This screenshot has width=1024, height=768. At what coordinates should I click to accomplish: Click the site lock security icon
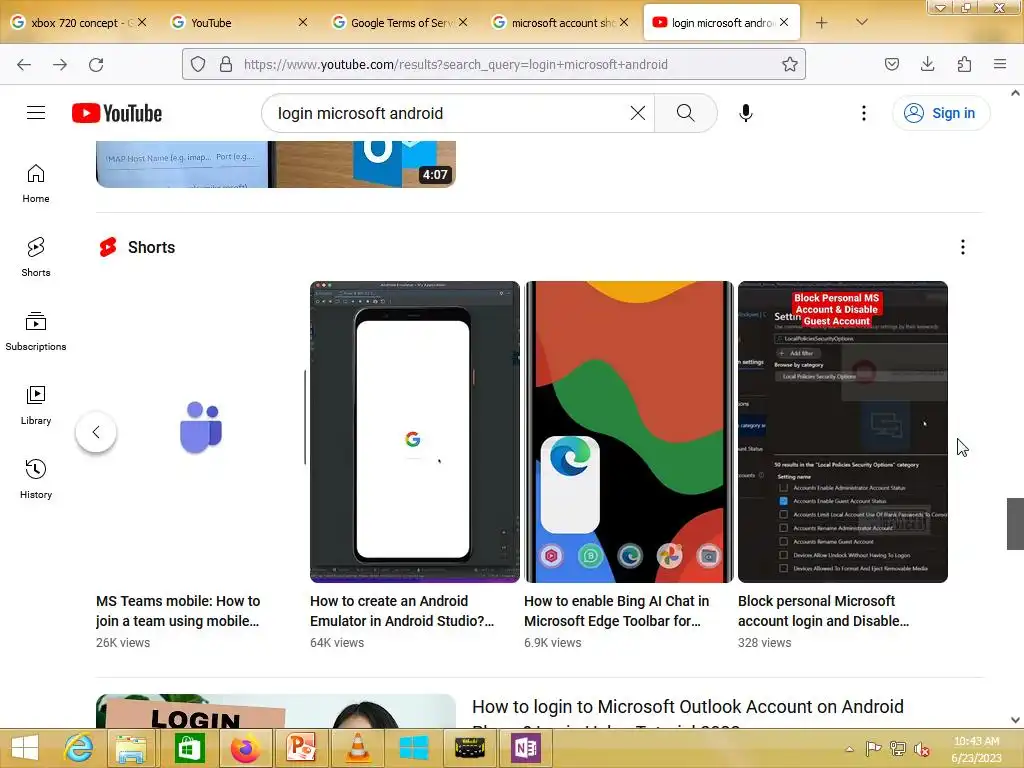click(x=226, y=64)
